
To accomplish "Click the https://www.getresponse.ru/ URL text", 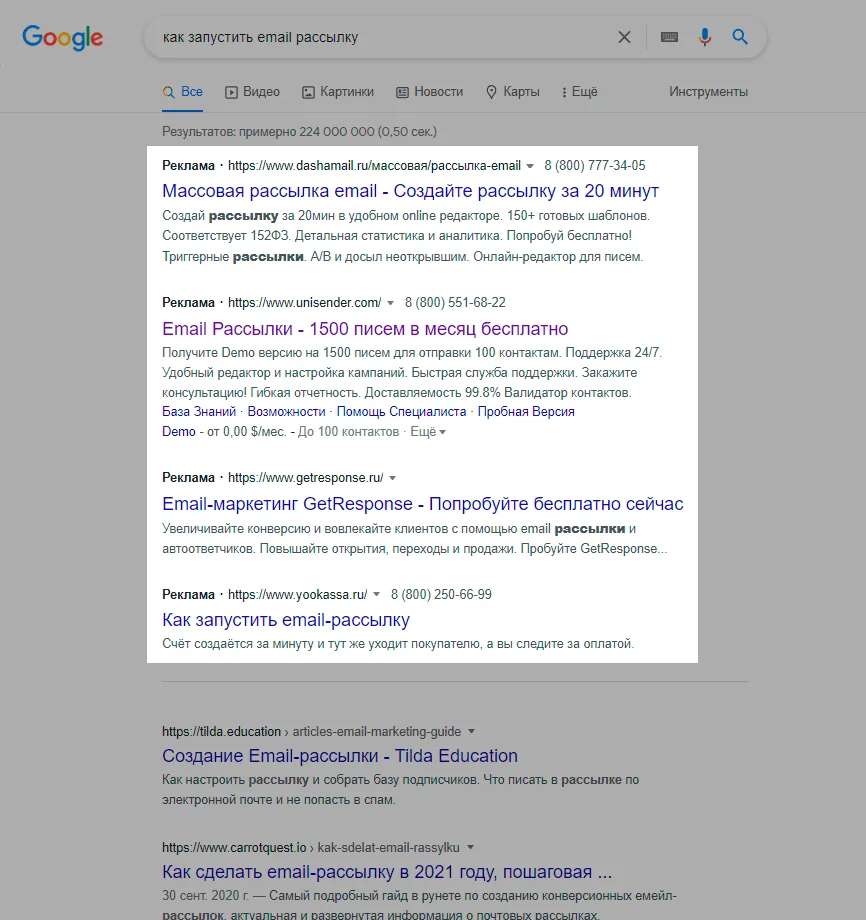I will pyautogui.click(x=306, y=478).
